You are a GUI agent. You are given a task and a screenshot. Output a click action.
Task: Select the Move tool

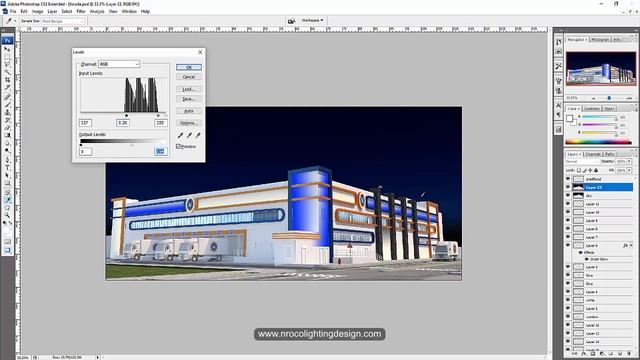pos(7,49)
